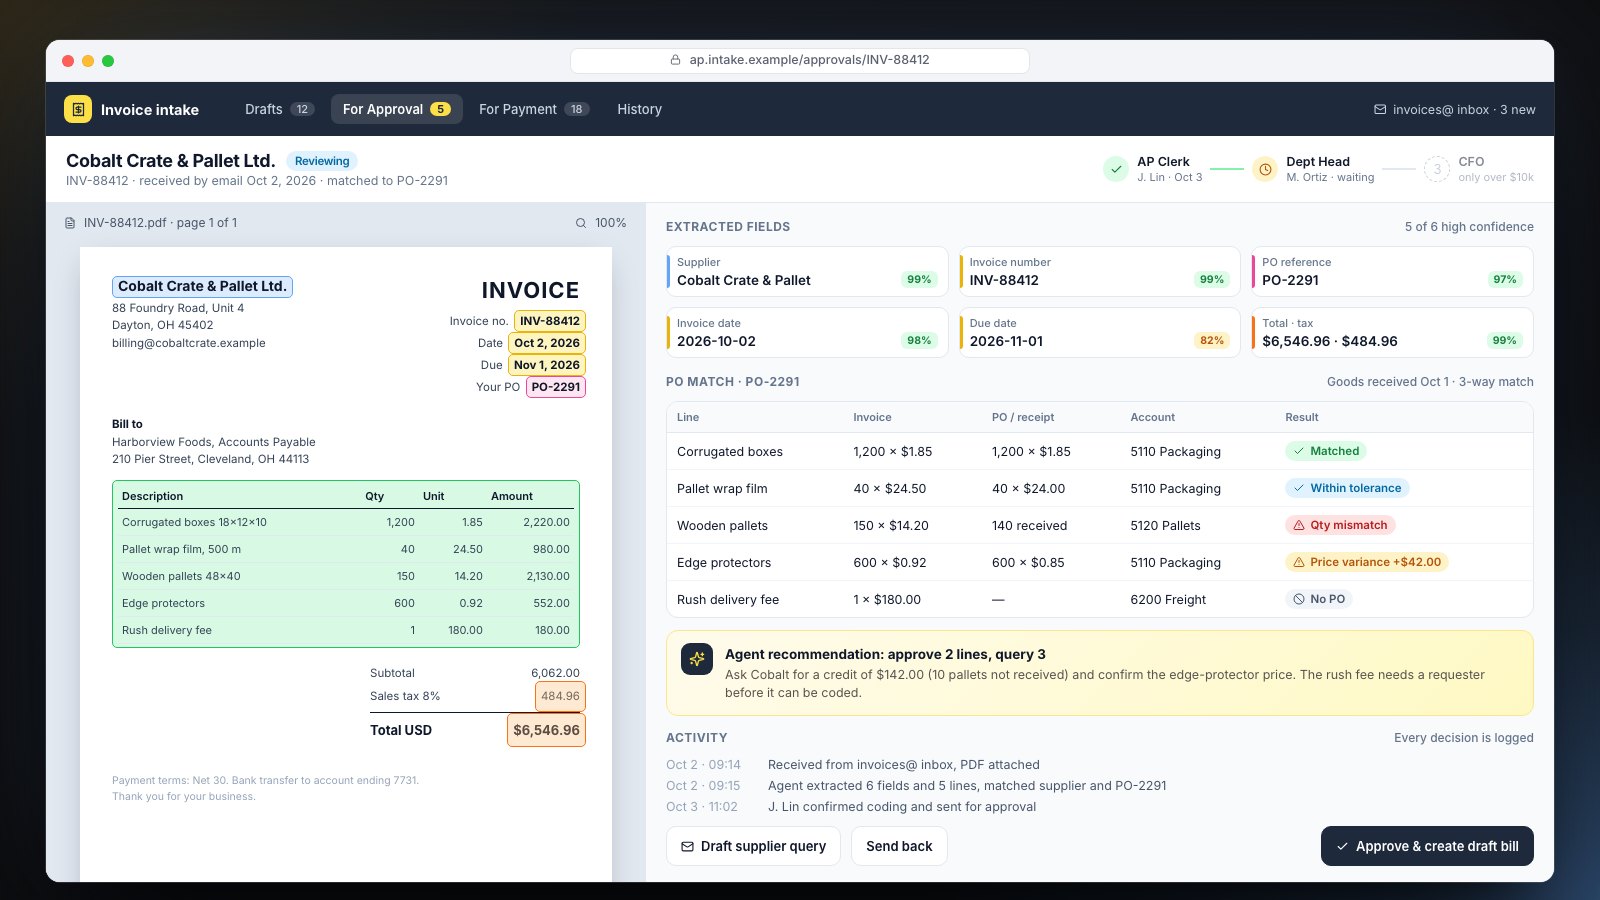1600x900 pixels.
Task: Select the Invoice date field 2026-10-02
Action: tap(807, 332)
